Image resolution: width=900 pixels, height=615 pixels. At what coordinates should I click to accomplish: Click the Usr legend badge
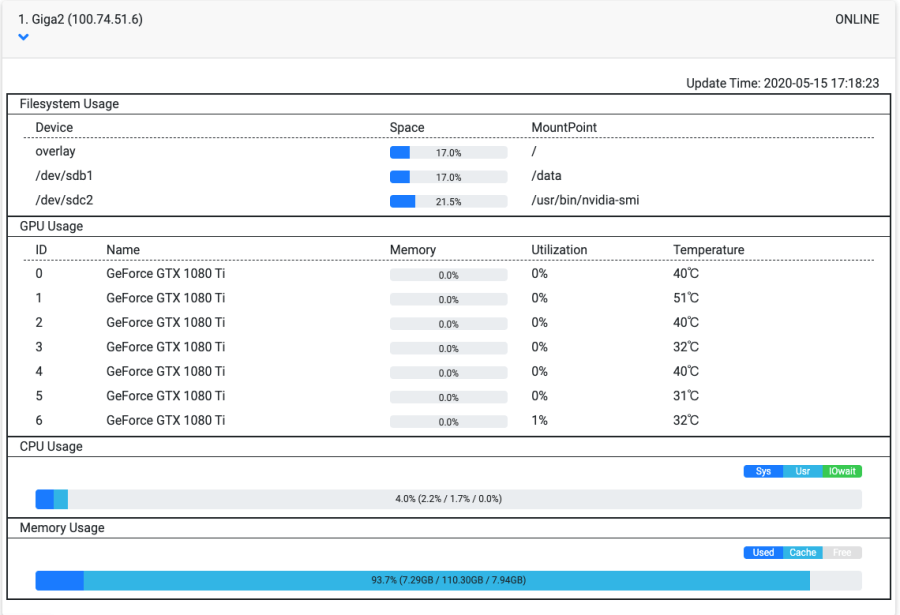pos(802,471)
